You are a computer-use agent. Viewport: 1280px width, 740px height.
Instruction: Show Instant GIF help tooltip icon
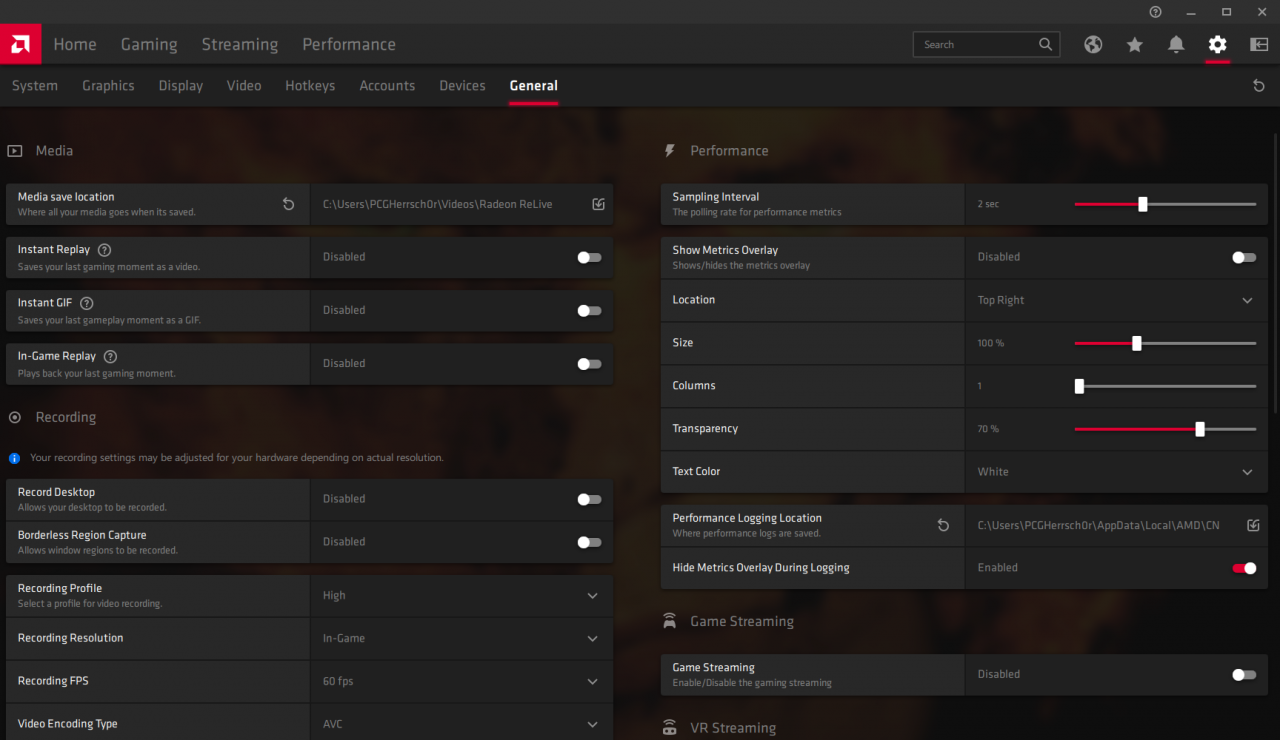pos(87,303)
